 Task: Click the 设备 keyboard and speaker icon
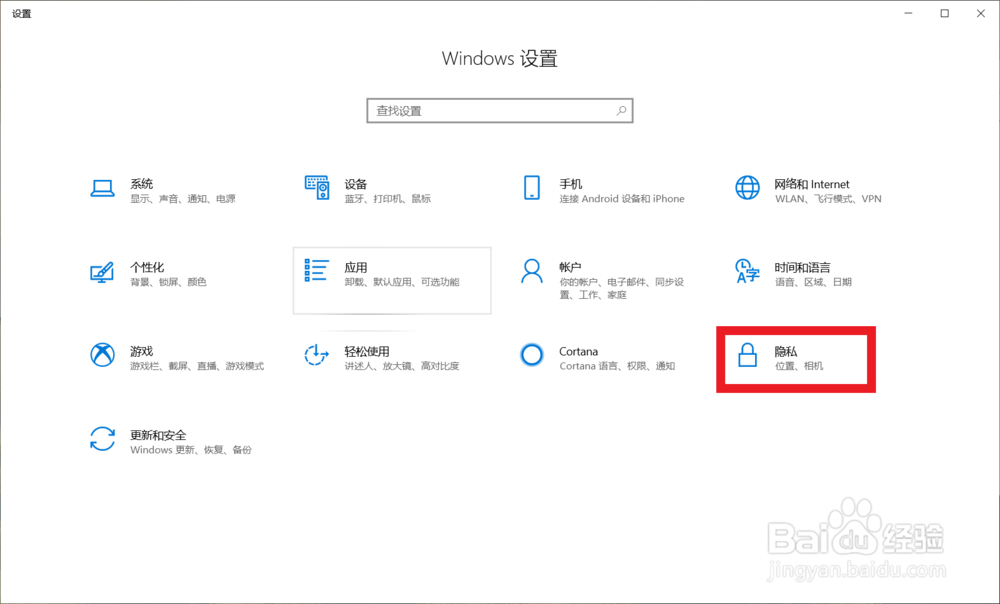click(317, 188)
